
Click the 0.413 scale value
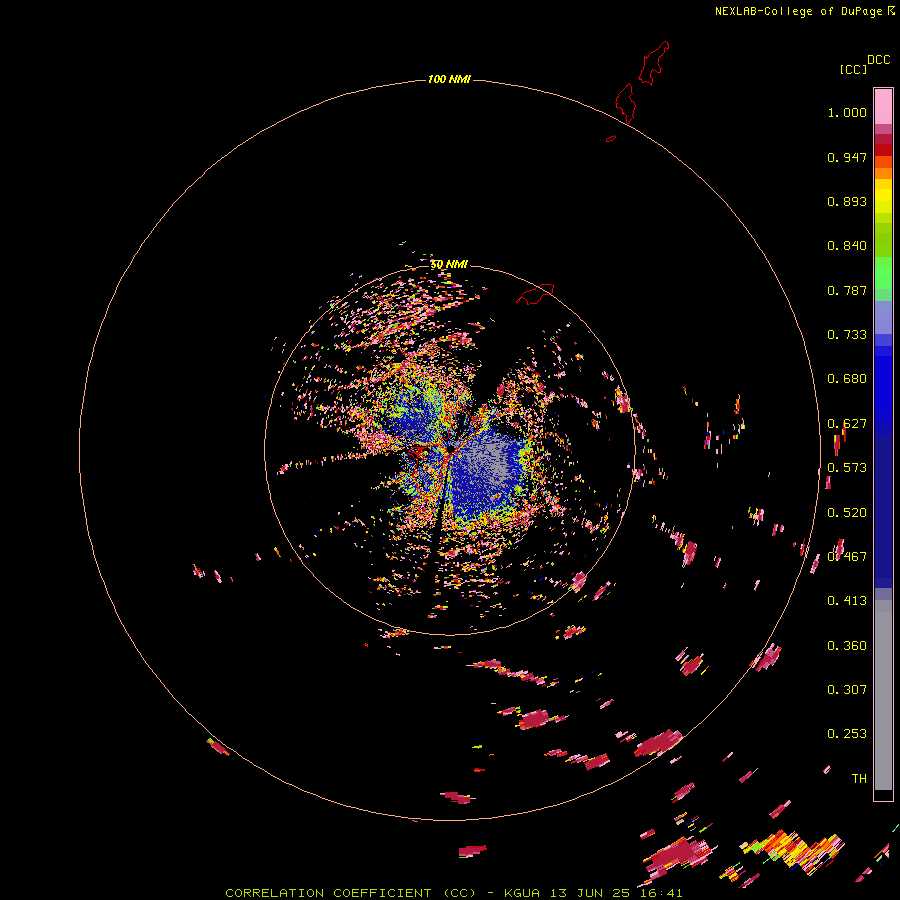coord(847,601)
